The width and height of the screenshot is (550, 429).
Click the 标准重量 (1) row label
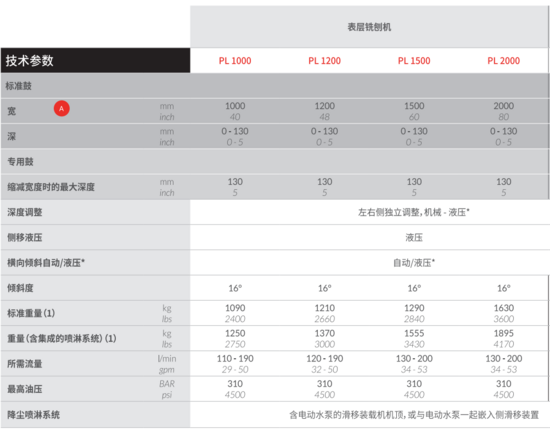click(x=31, y=313)
